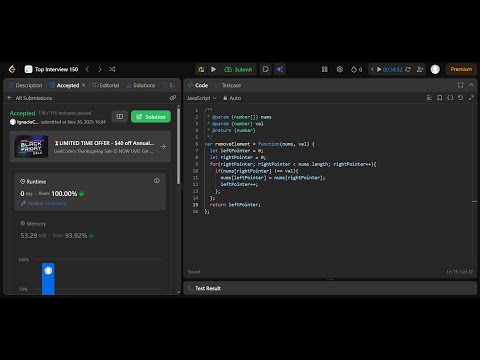Open the invite user icon
Viewport: 480px width, 360px height.
[420, 69]
